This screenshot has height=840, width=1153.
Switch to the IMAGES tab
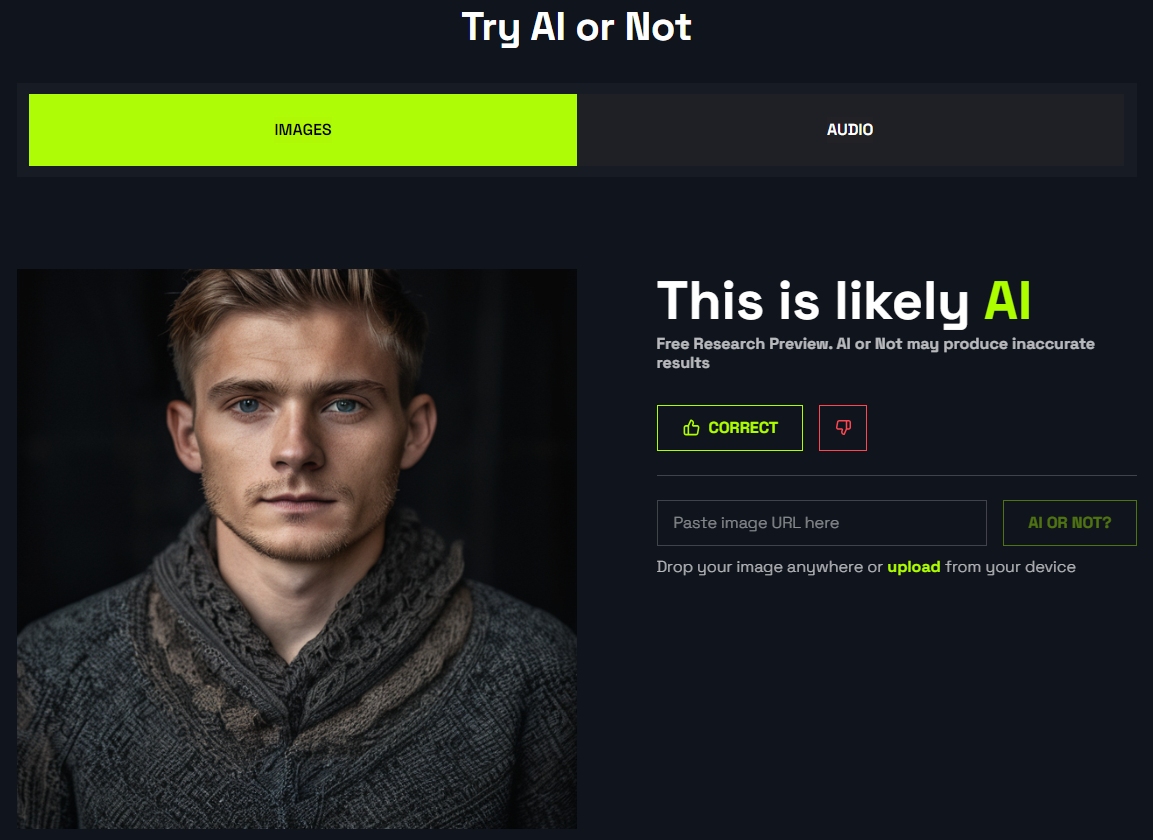click(x=302, y=129)
